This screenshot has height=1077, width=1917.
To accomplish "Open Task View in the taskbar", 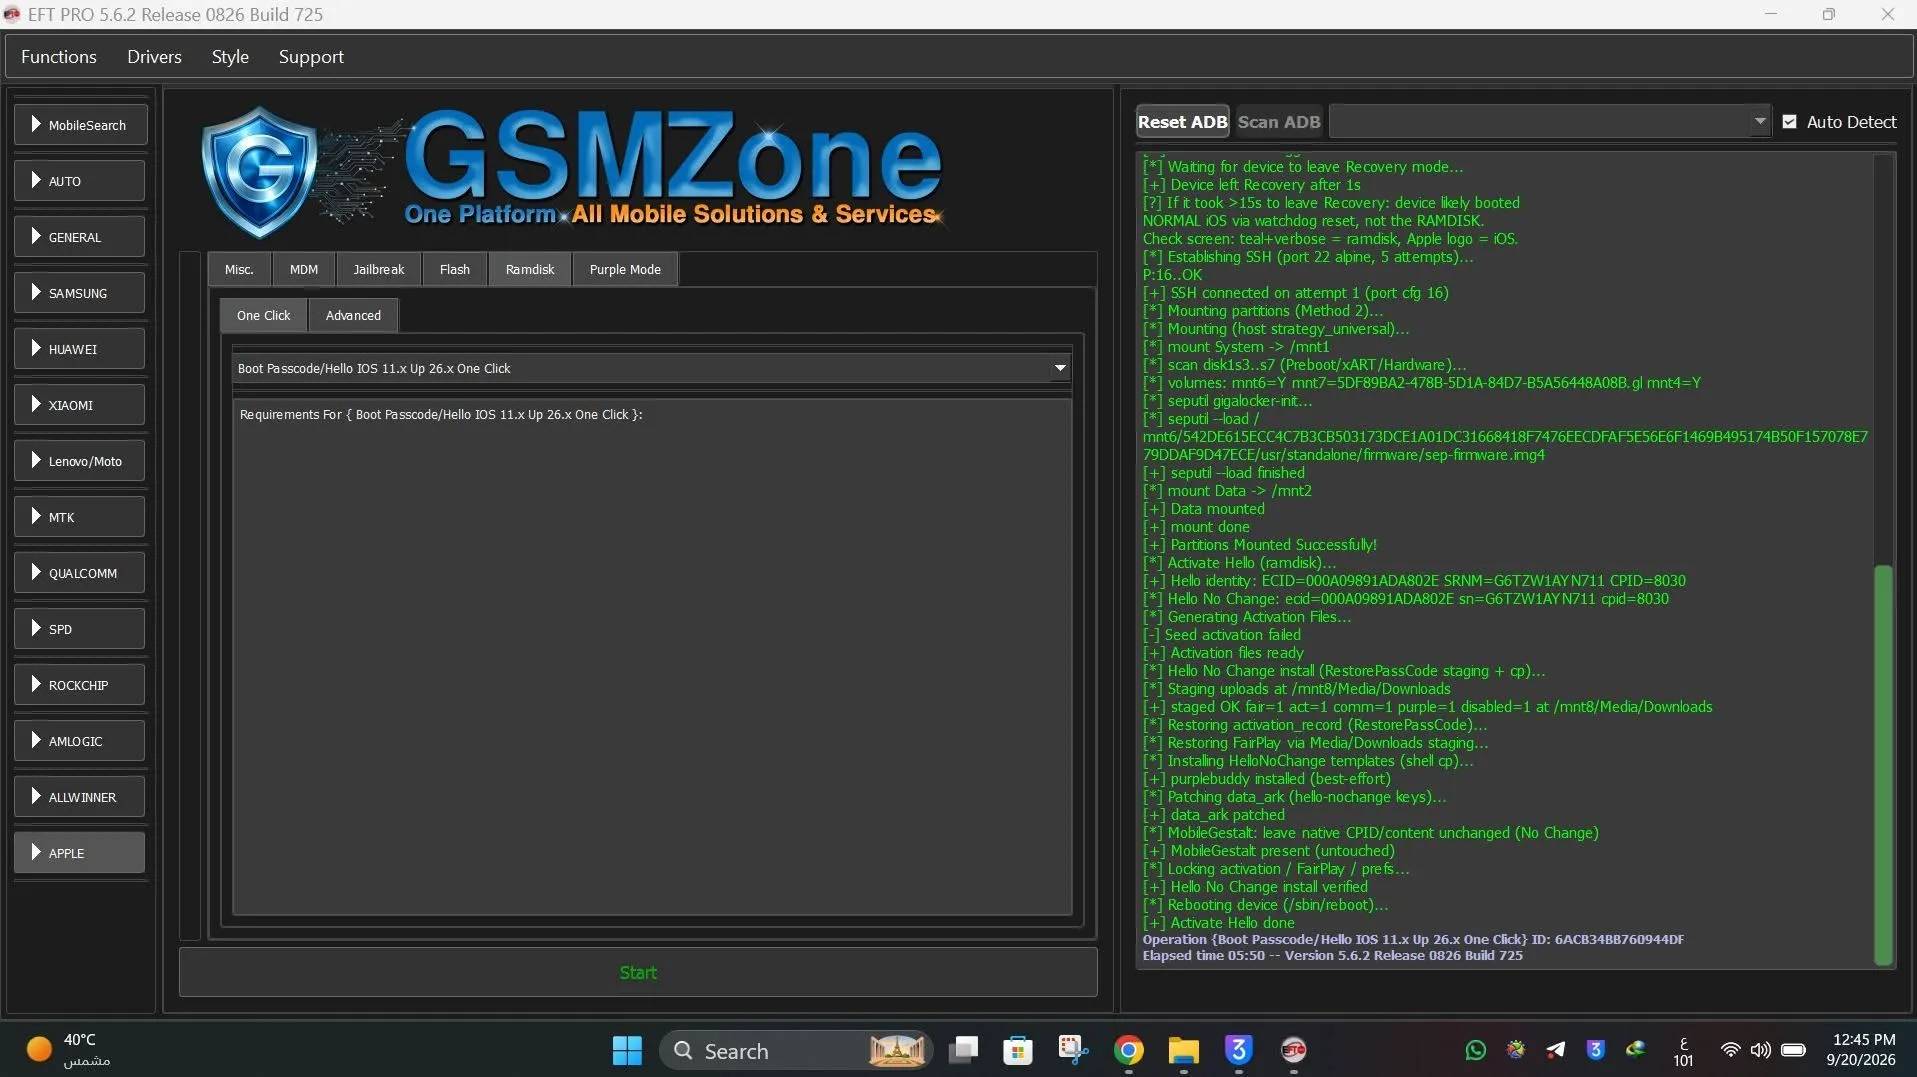I will click(964, 1050).
